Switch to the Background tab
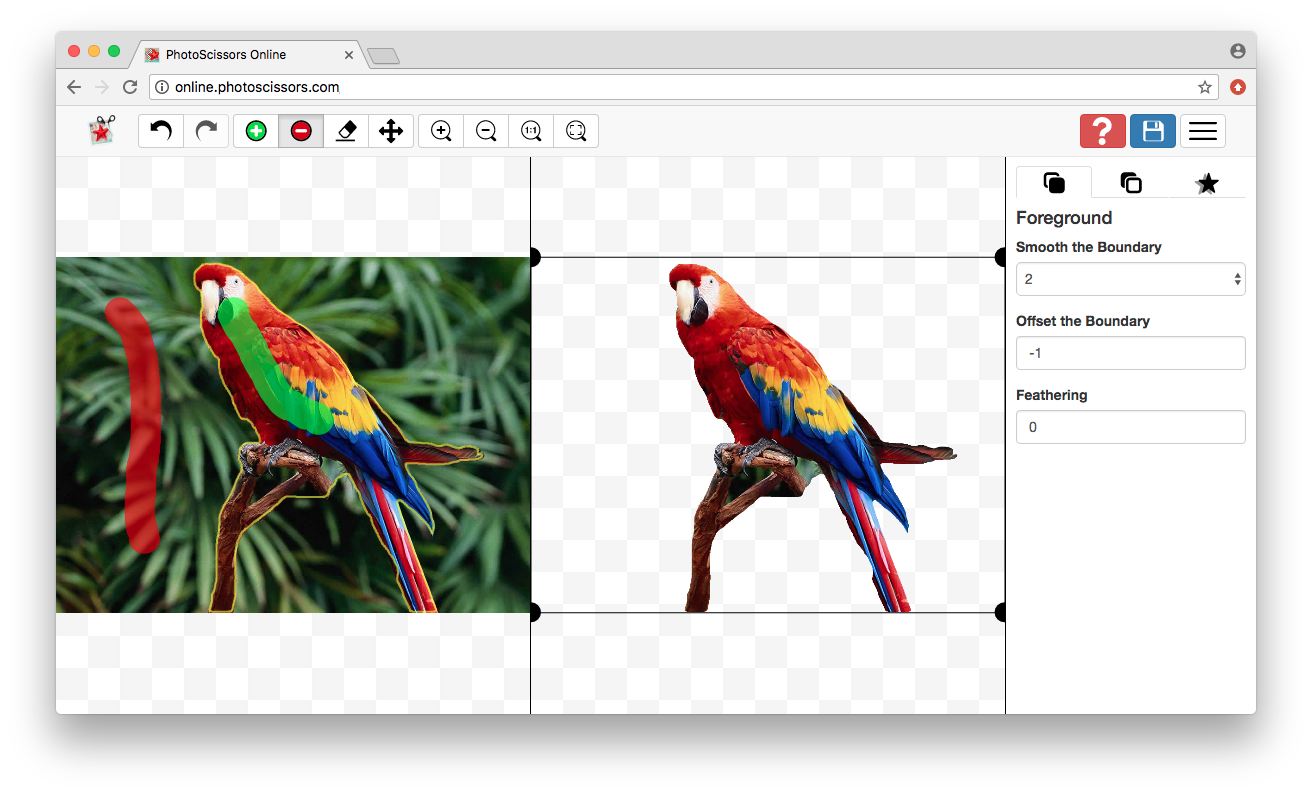This screenshot has width=1312, height=794. point(1131,183)
